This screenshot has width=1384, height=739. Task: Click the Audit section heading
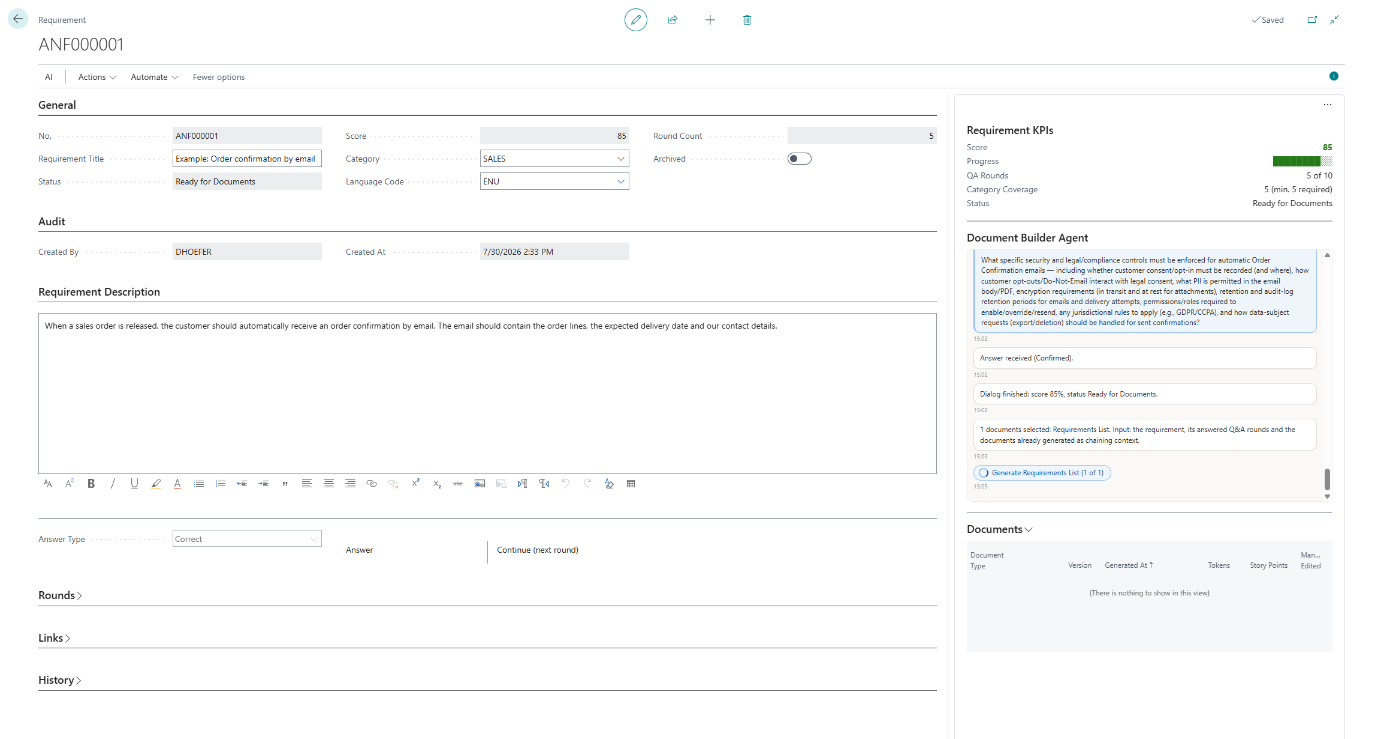(x=52, y=222)
